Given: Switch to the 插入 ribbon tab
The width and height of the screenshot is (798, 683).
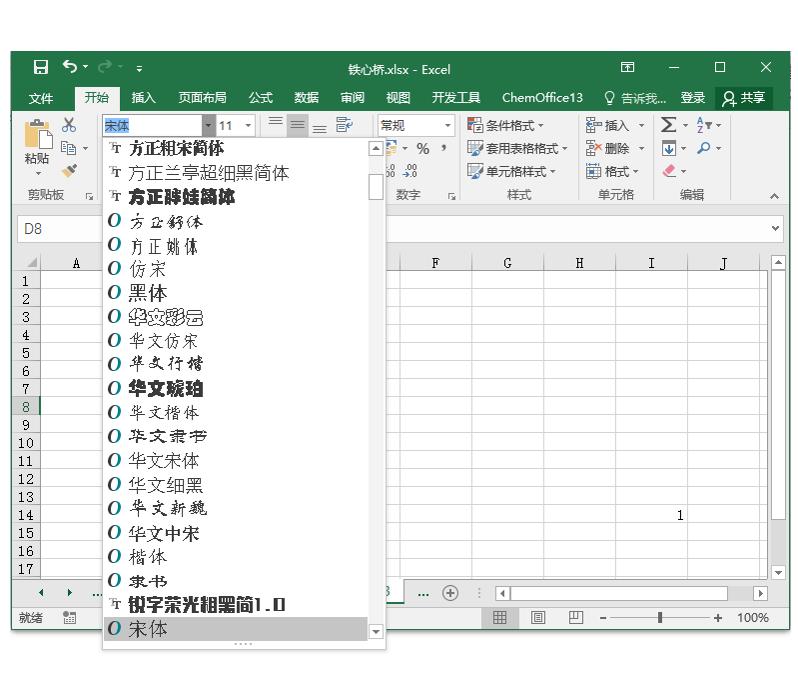Looking at the screenshot, I should tap(143, 98).
